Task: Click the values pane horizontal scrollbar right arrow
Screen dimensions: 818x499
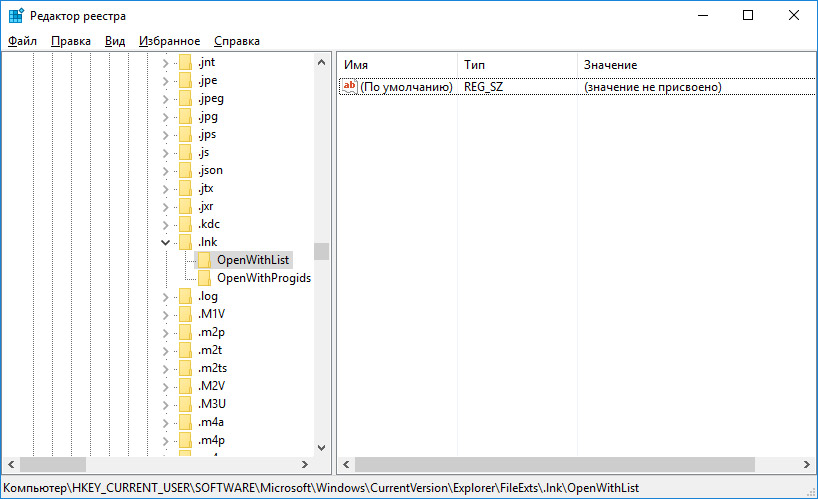Action: [809, 465]
